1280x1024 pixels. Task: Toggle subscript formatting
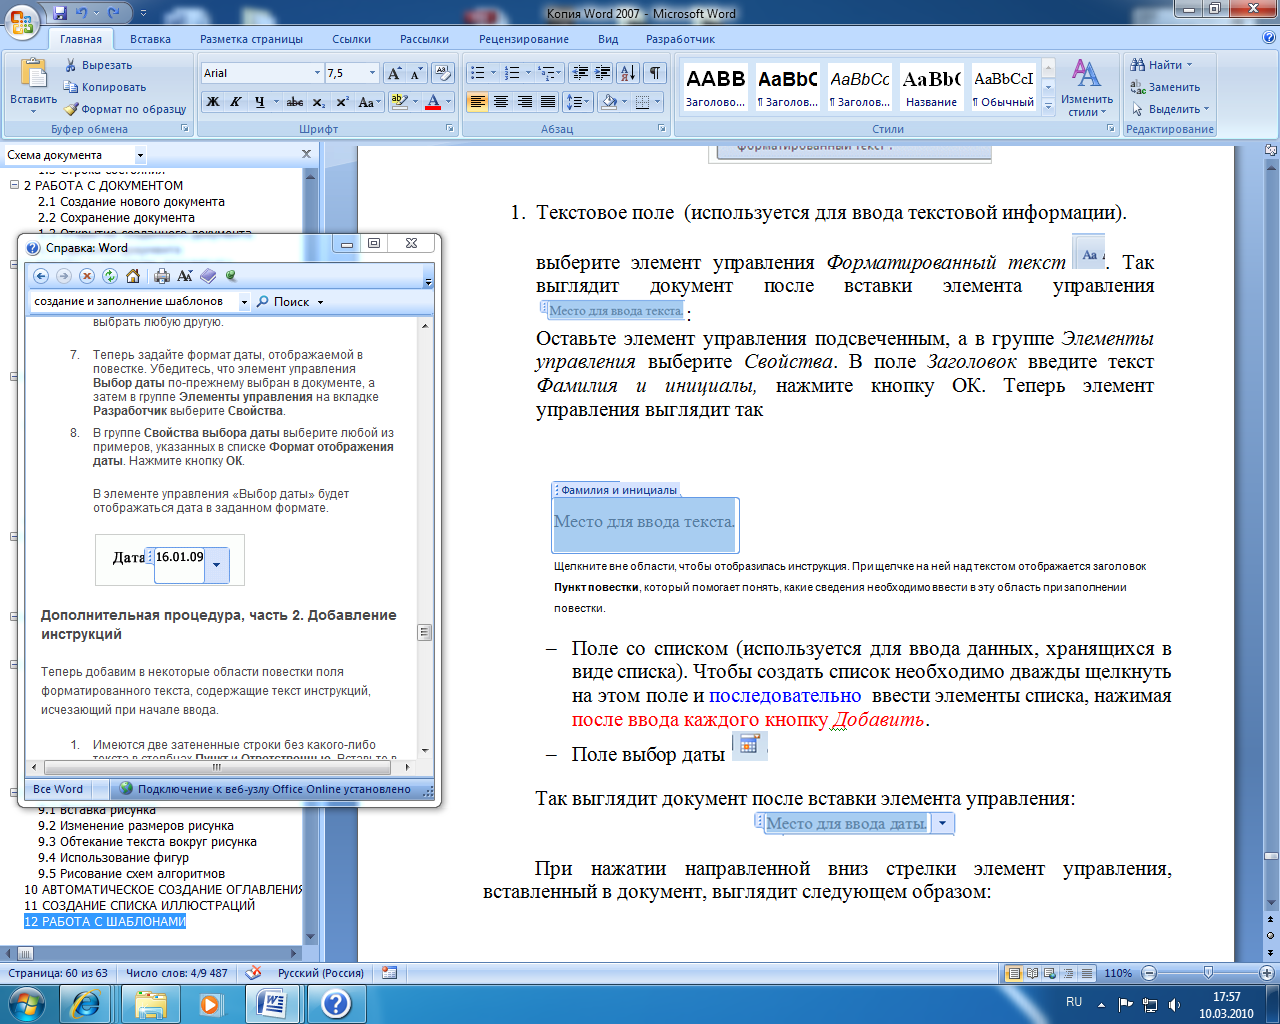pyautogui.click(x=319, y=102)
